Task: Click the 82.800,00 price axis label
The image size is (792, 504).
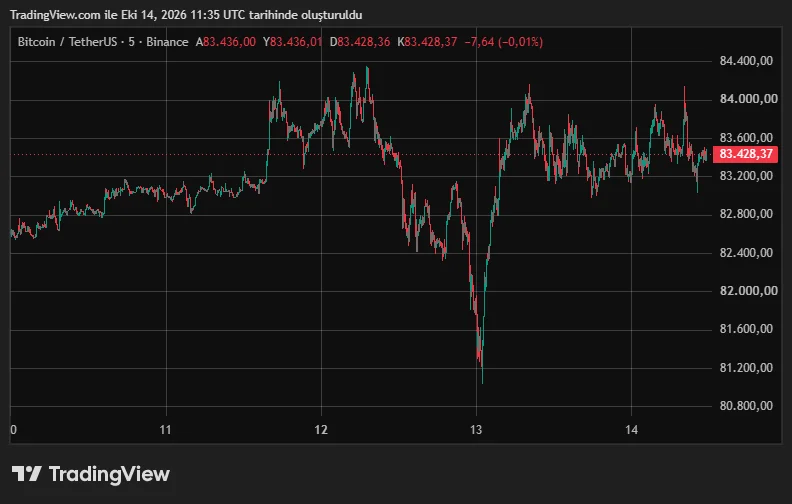Action: [746, 214]
